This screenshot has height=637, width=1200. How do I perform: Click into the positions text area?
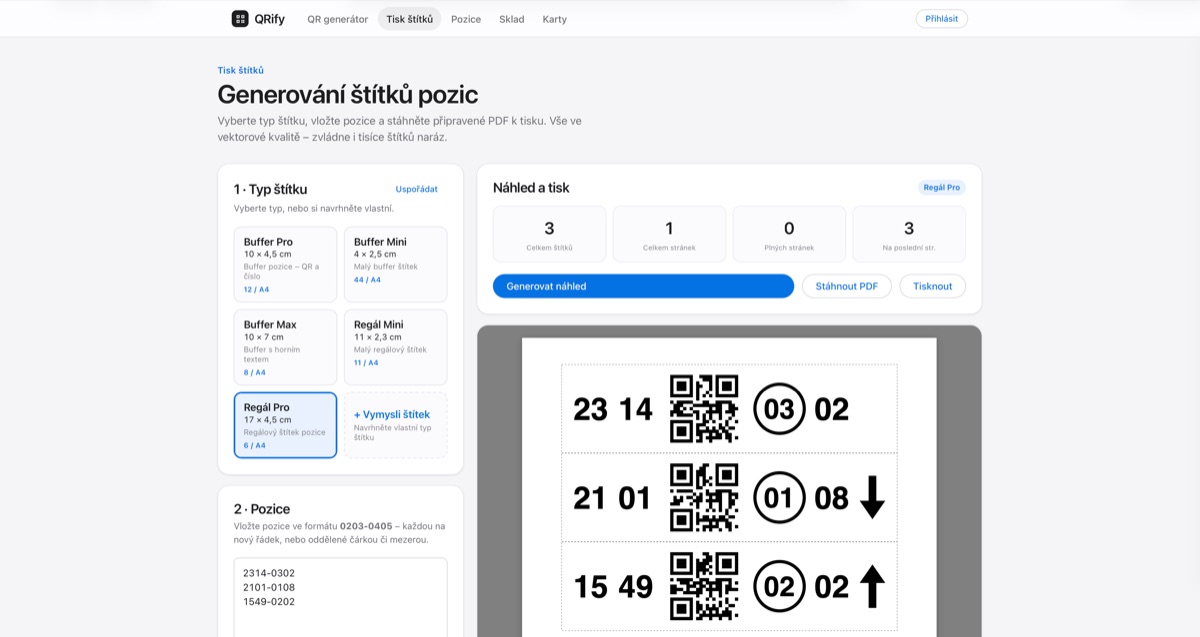(341, 597)
